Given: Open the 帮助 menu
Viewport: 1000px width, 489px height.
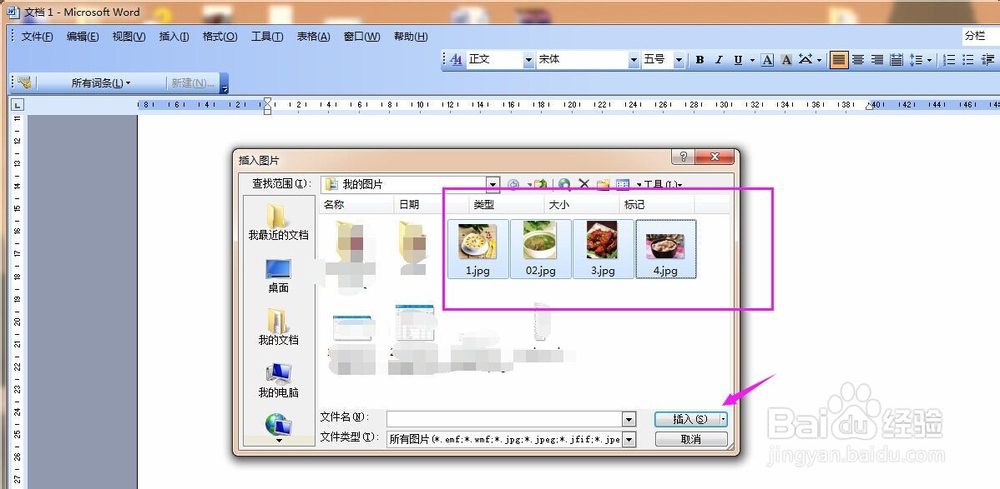Looking at the screenshot, I should [411, 36].
